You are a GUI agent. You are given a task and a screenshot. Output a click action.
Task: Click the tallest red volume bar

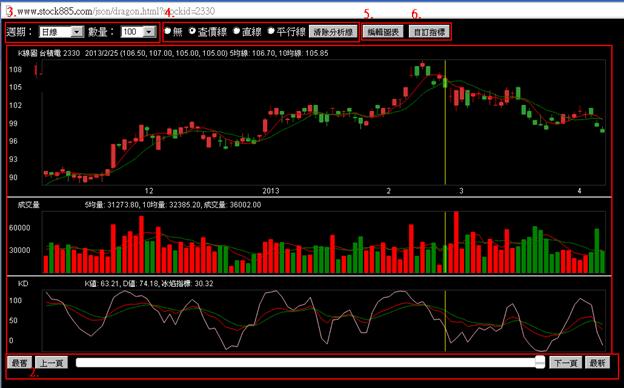[x=456, y=242]
